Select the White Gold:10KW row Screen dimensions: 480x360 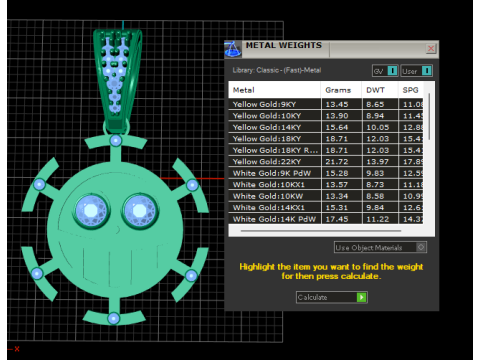tap(326, 196)
